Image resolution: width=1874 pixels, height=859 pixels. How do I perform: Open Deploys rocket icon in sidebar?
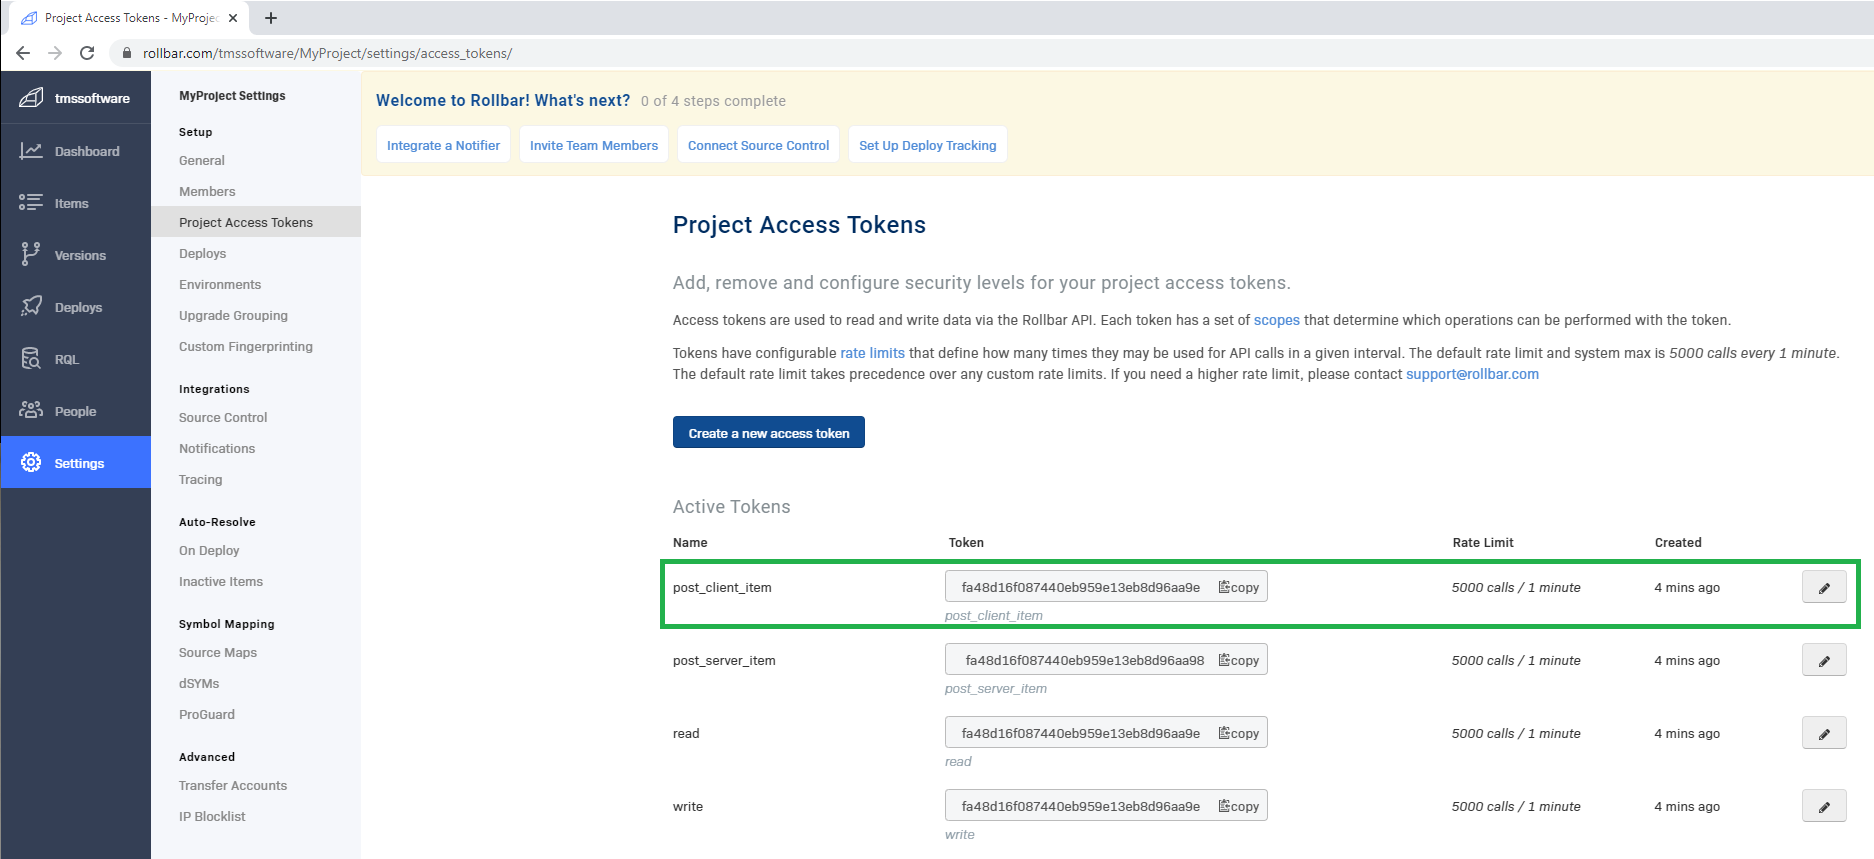pyautogui.click(x=31, y=307)
